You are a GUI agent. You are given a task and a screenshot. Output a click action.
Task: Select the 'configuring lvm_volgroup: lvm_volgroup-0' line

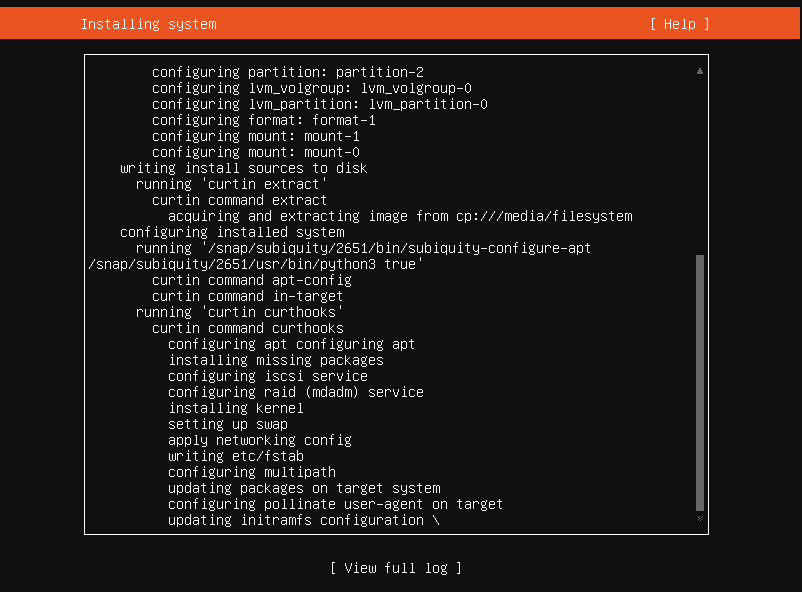311,88
